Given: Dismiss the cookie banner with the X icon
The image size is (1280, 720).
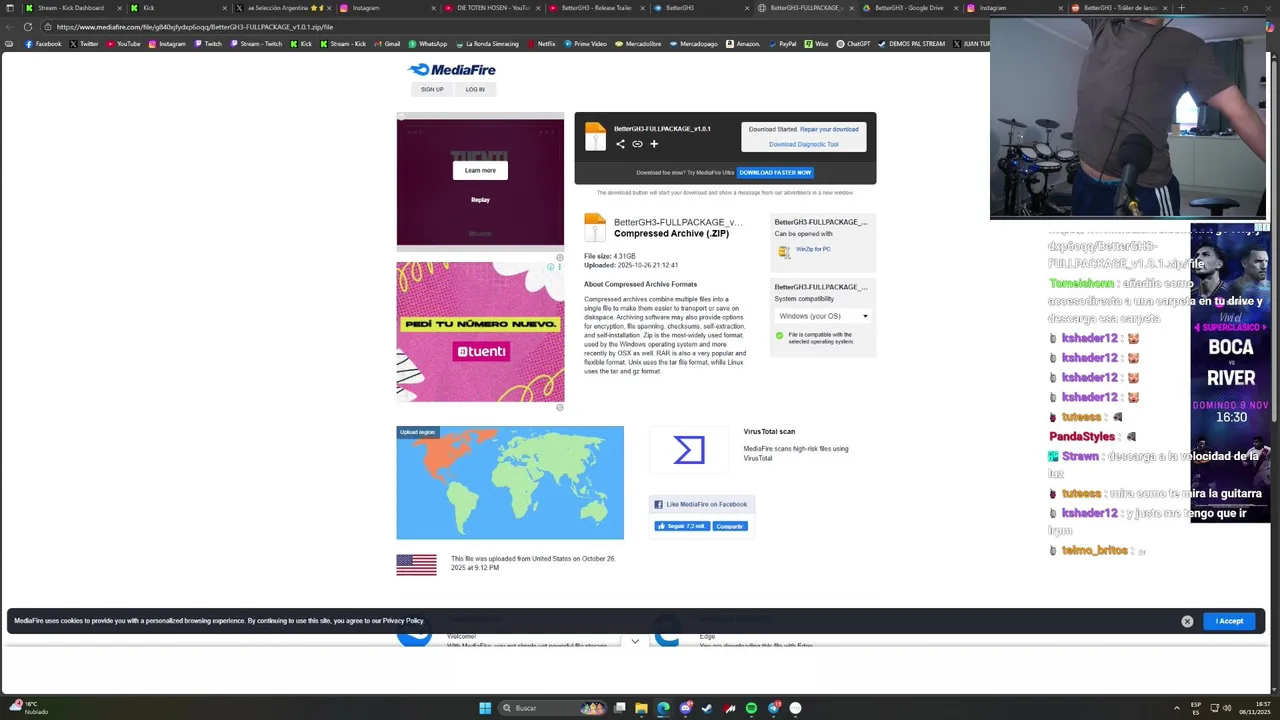Looking at the screenshot, I should (1187, 621).
